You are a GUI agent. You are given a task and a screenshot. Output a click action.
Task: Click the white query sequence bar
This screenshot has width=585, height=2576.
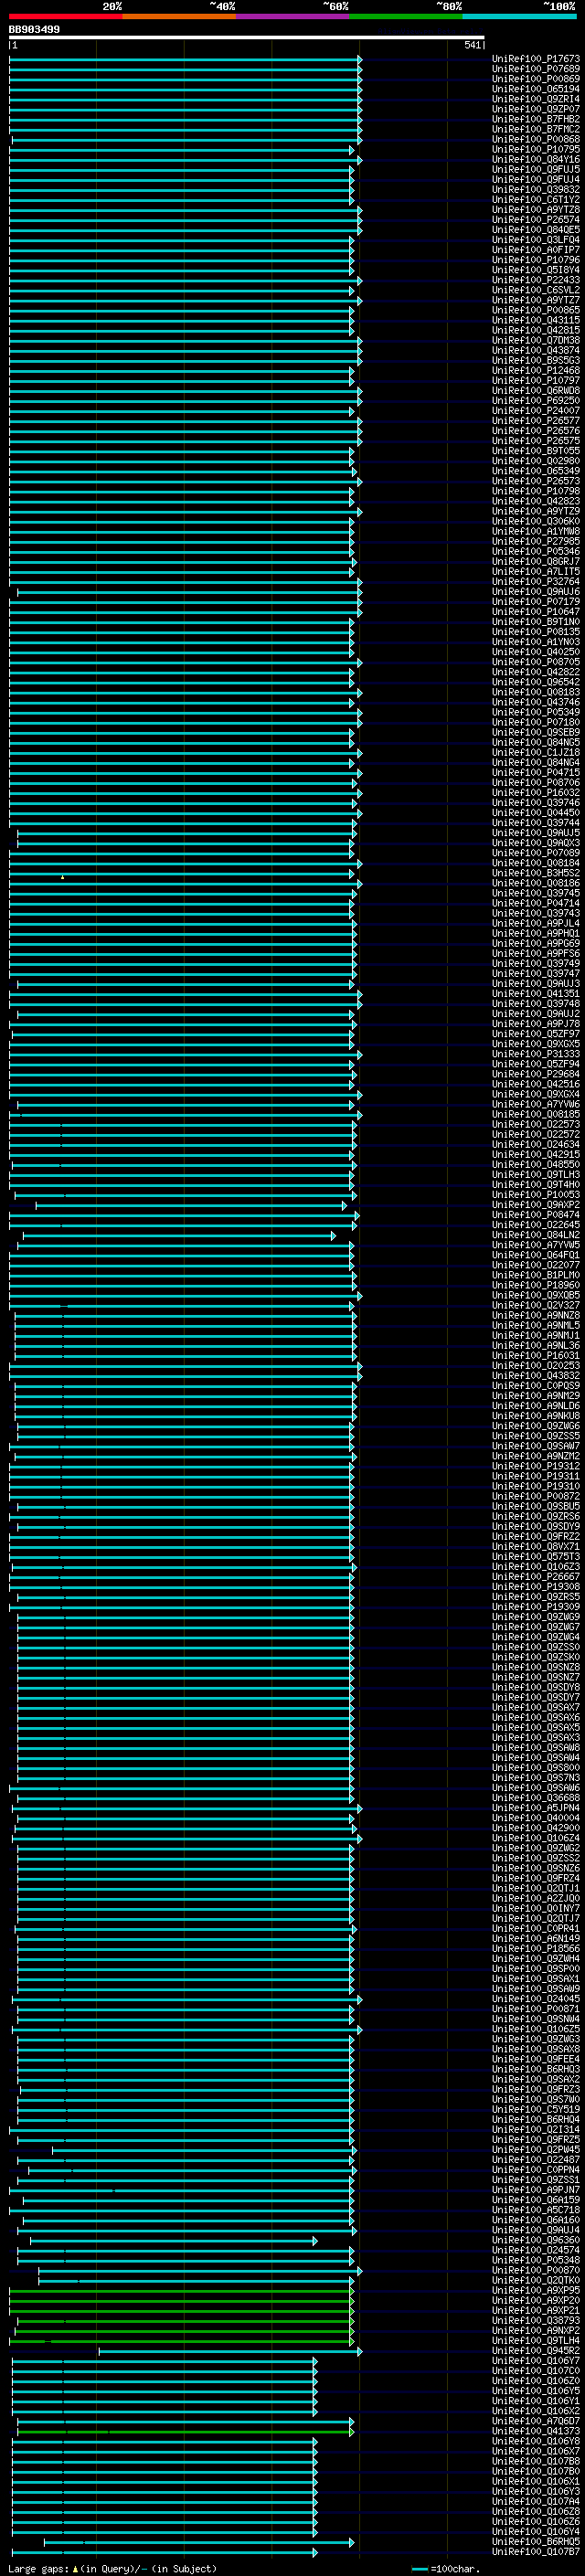coord(247,38)
